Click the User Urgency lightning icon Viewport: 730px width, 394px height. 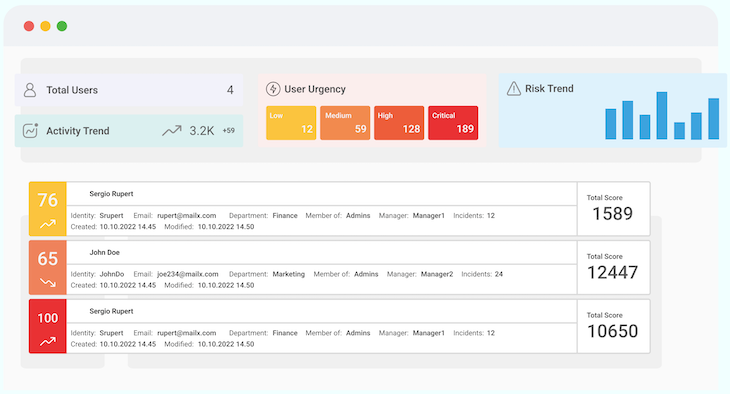pos(273,89)
